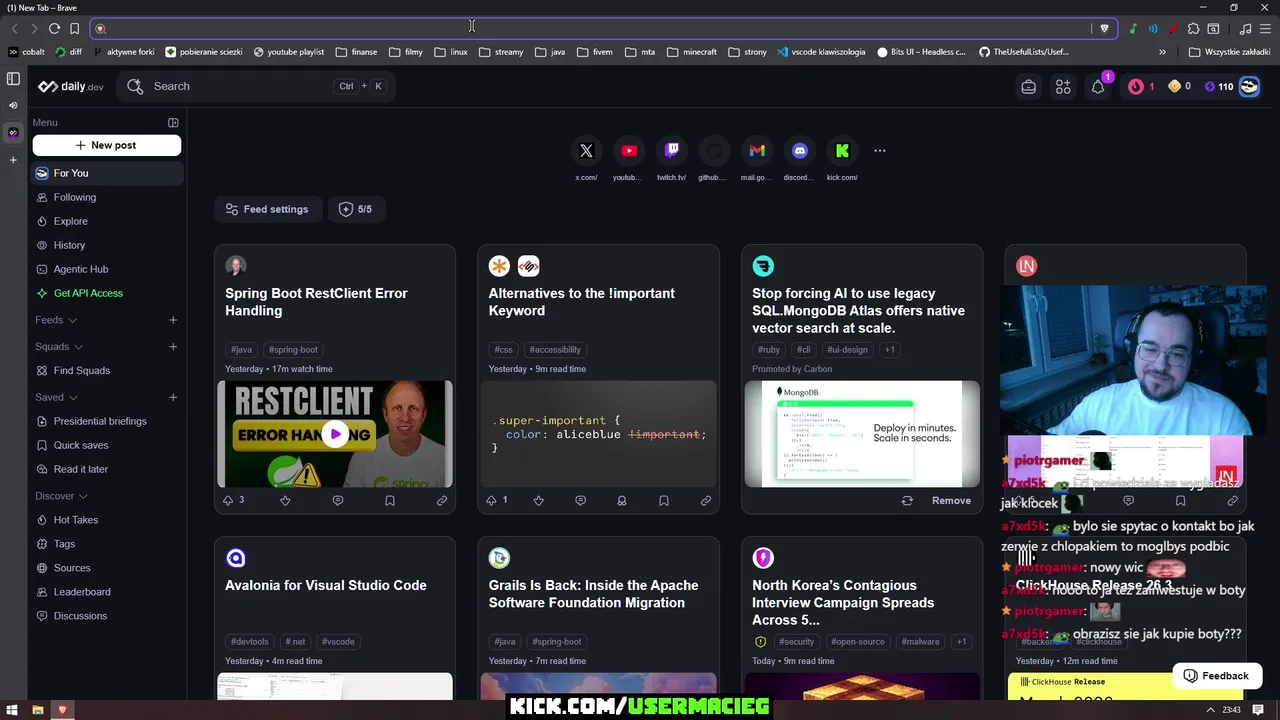Image resolution: width=1280 pixels, height=720 pixels.
Task: Open the finanse bookmarks folder
Action: (357, 52)
